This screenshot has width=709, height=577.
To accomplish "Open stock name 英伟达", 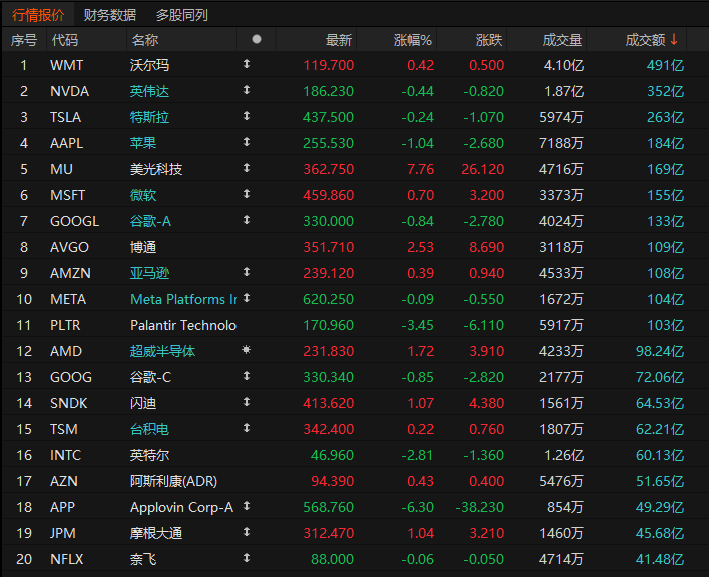I will point(149,91).
